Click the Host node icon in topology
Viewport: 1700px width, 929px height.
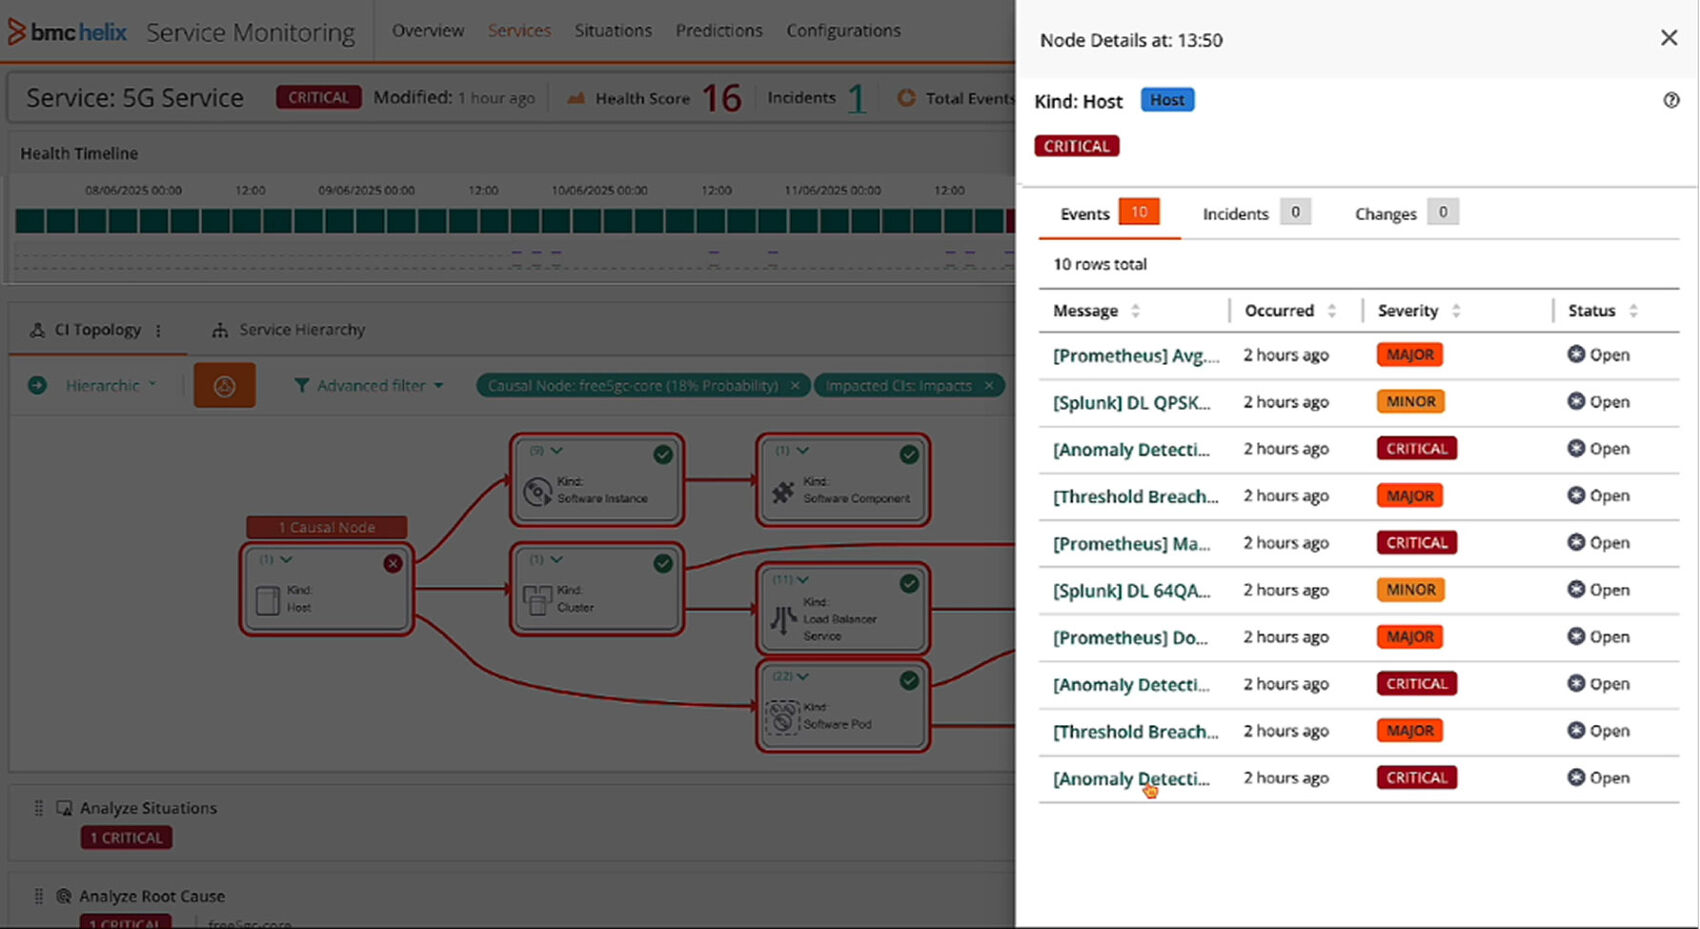click(268, 600)
